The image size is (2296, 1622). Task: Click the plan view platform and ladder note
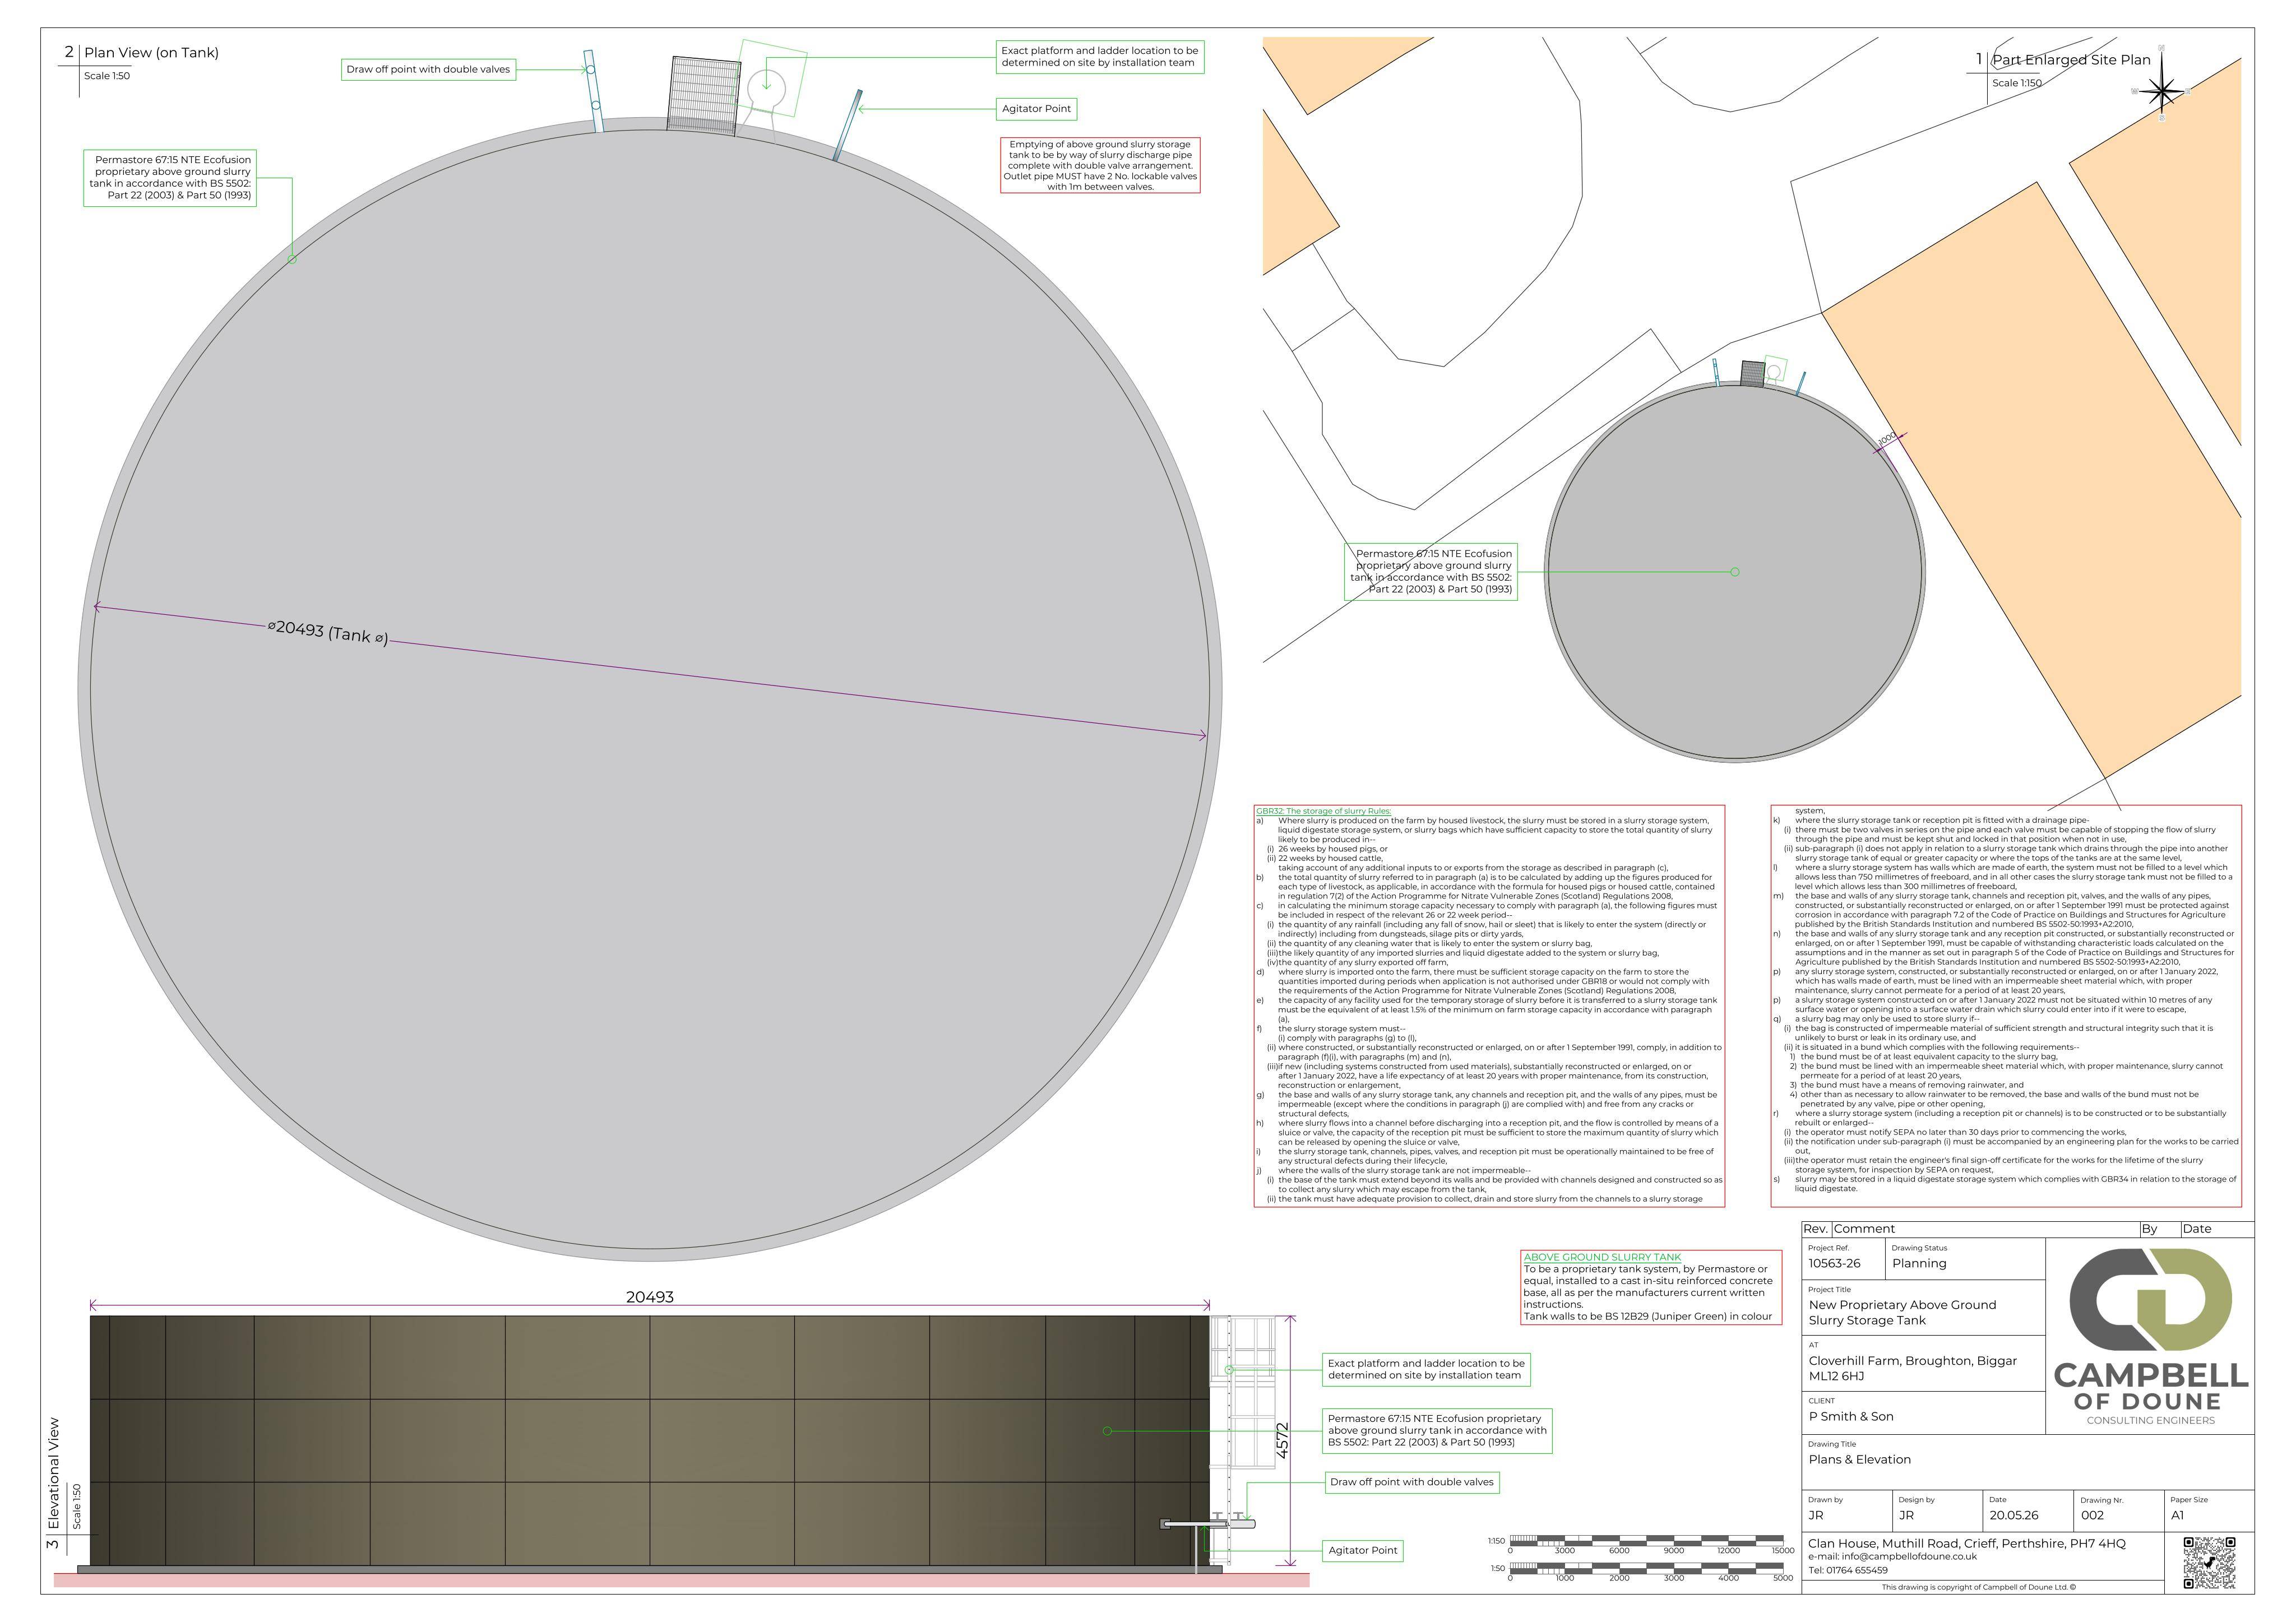(1099, 57)
